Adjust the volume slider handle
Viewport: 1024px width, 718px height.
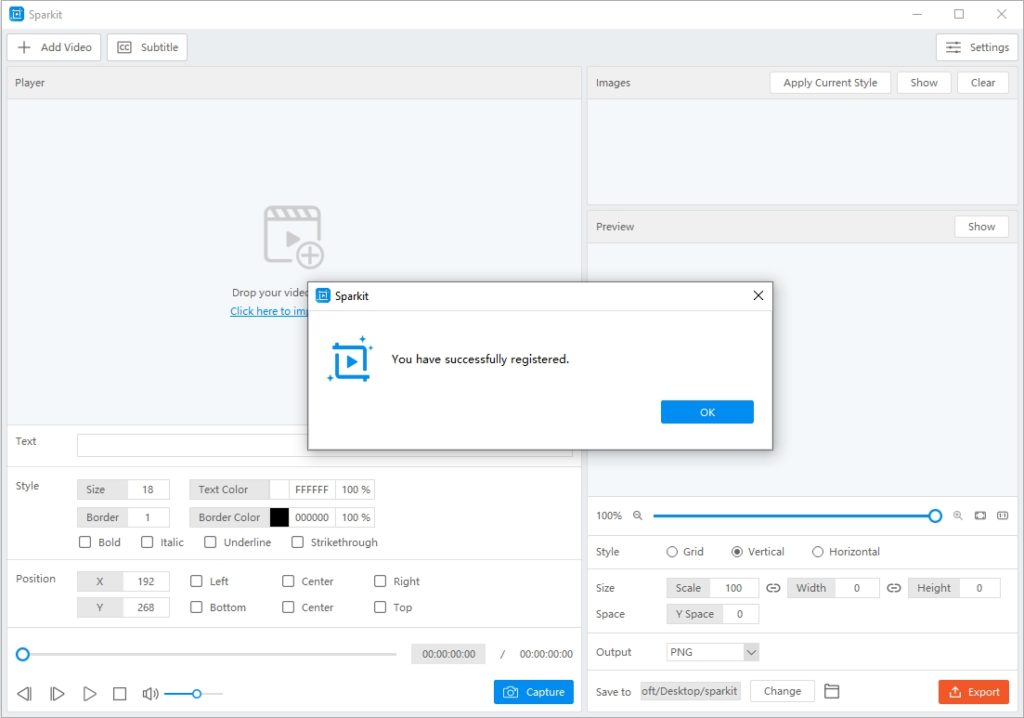coord(196,693)
